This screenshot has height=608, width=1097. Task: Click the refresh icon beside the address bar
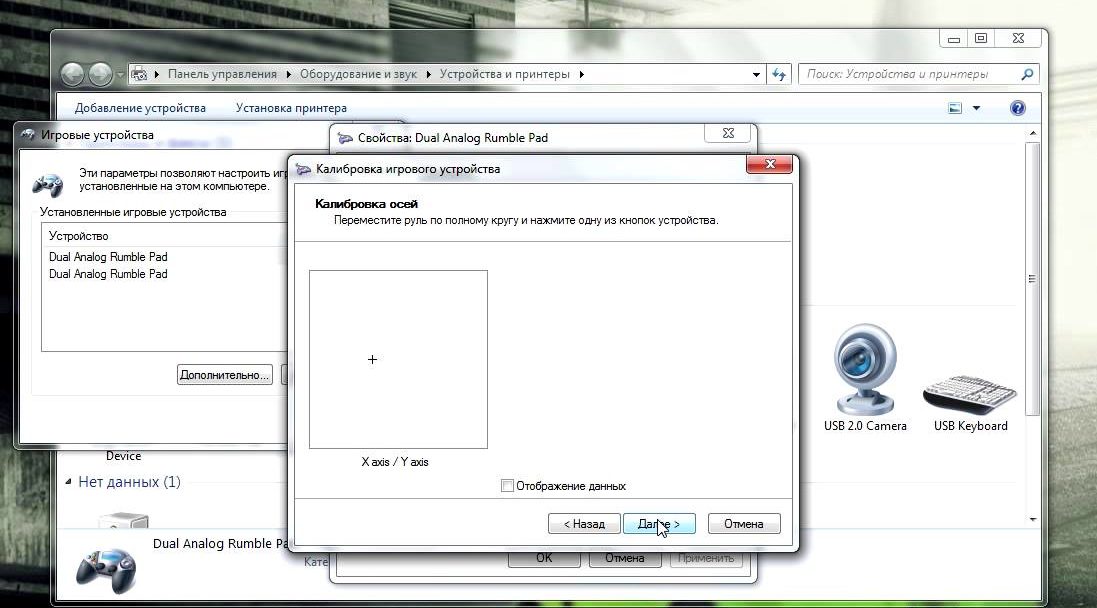click(x=780, y=75)
